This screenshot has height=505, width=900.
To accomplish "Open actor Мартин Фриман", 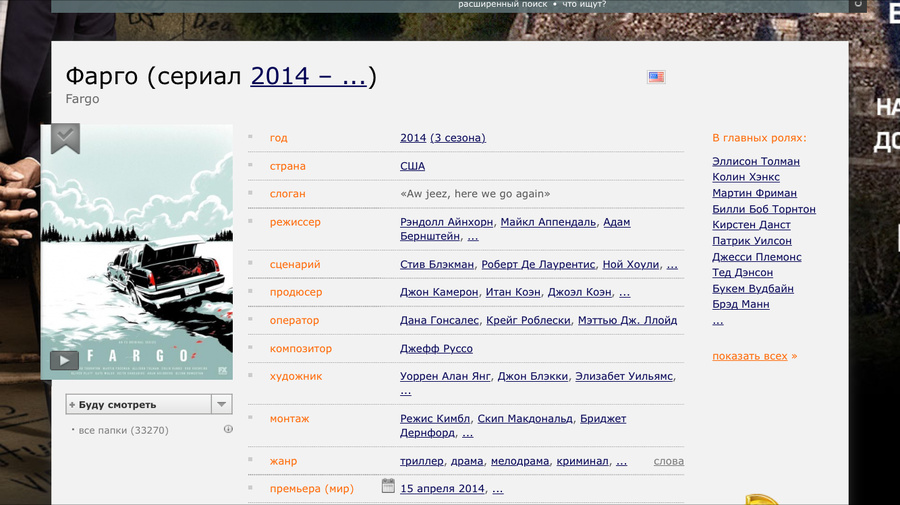I will point(754,193).
